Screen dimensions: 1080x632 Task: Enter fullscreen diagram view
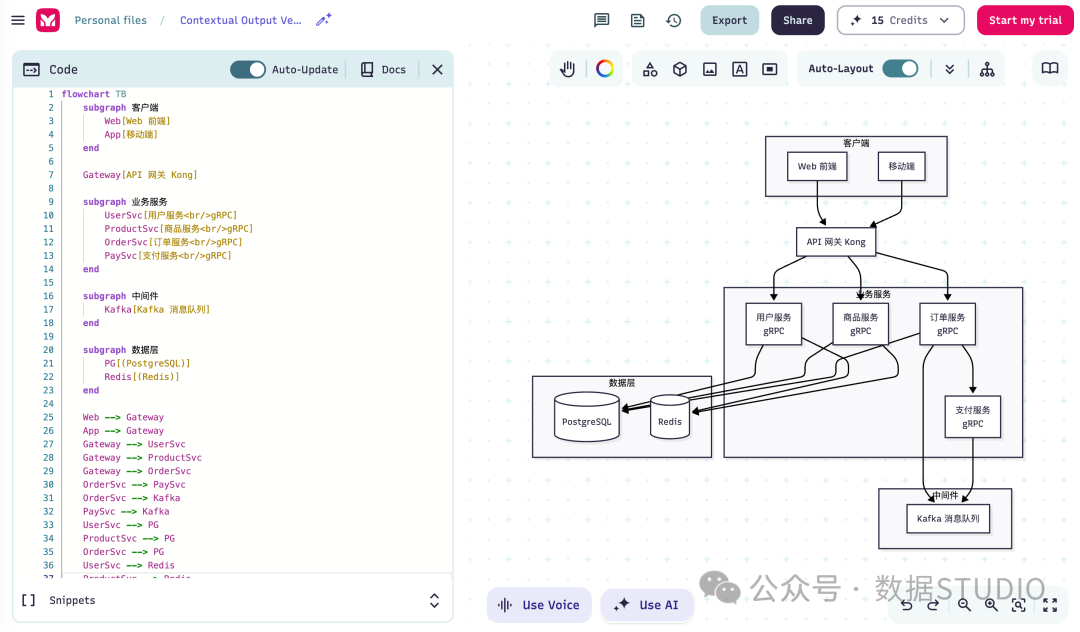coord(1050,605)
